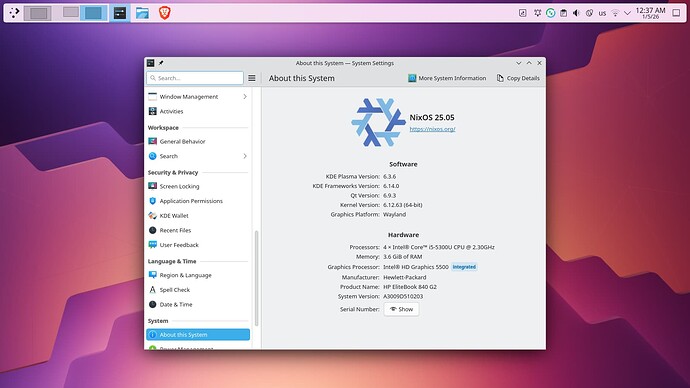Image resolution: width=690 pixels, height=388 pixels.
Task: Click the System Settings taskbar icon
Action: 120,13
